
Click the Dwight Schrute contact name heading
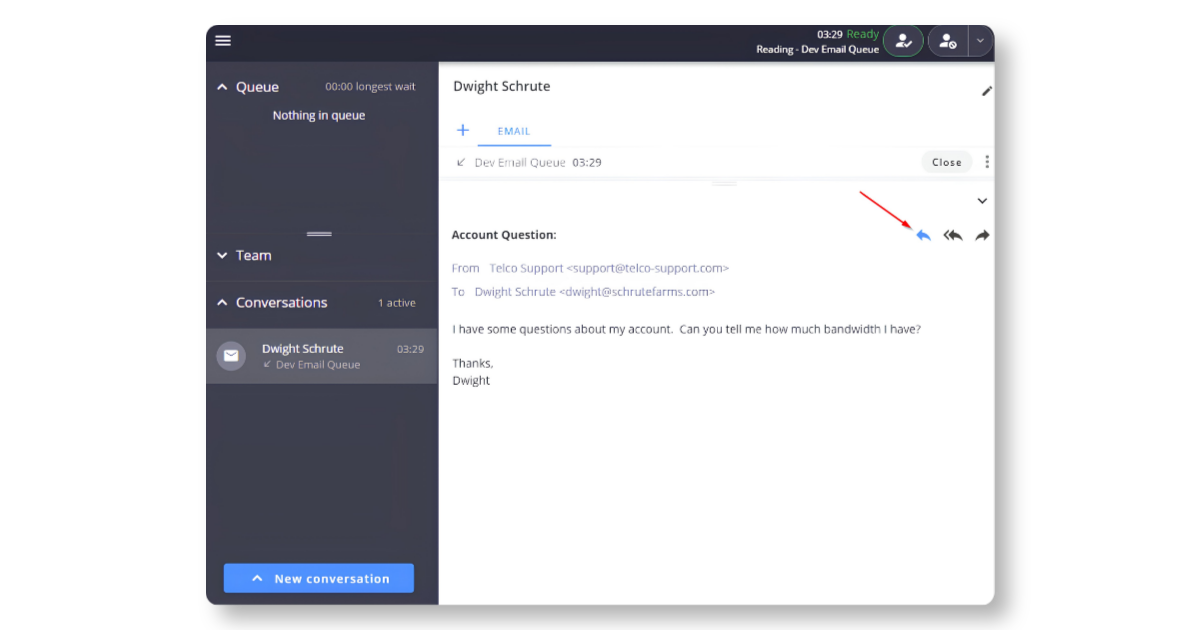point(502,86)
